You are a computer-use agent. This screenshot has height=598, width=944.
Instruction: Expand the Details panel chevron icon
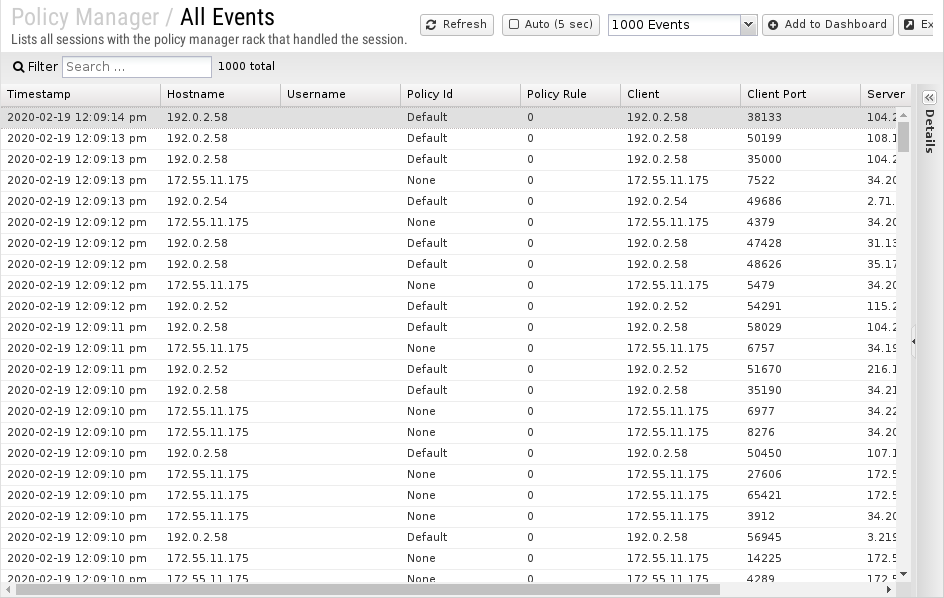click(x=929, y=98)
